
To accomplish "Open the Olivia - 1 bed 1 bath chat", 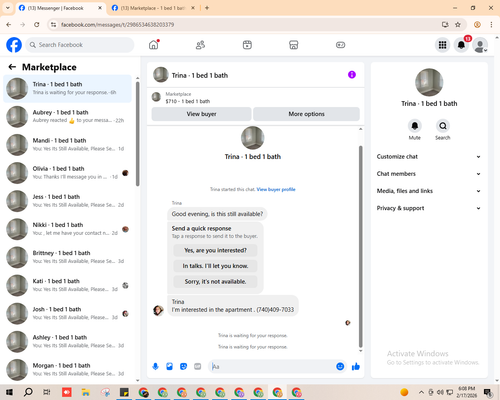I will pos(67,173).
